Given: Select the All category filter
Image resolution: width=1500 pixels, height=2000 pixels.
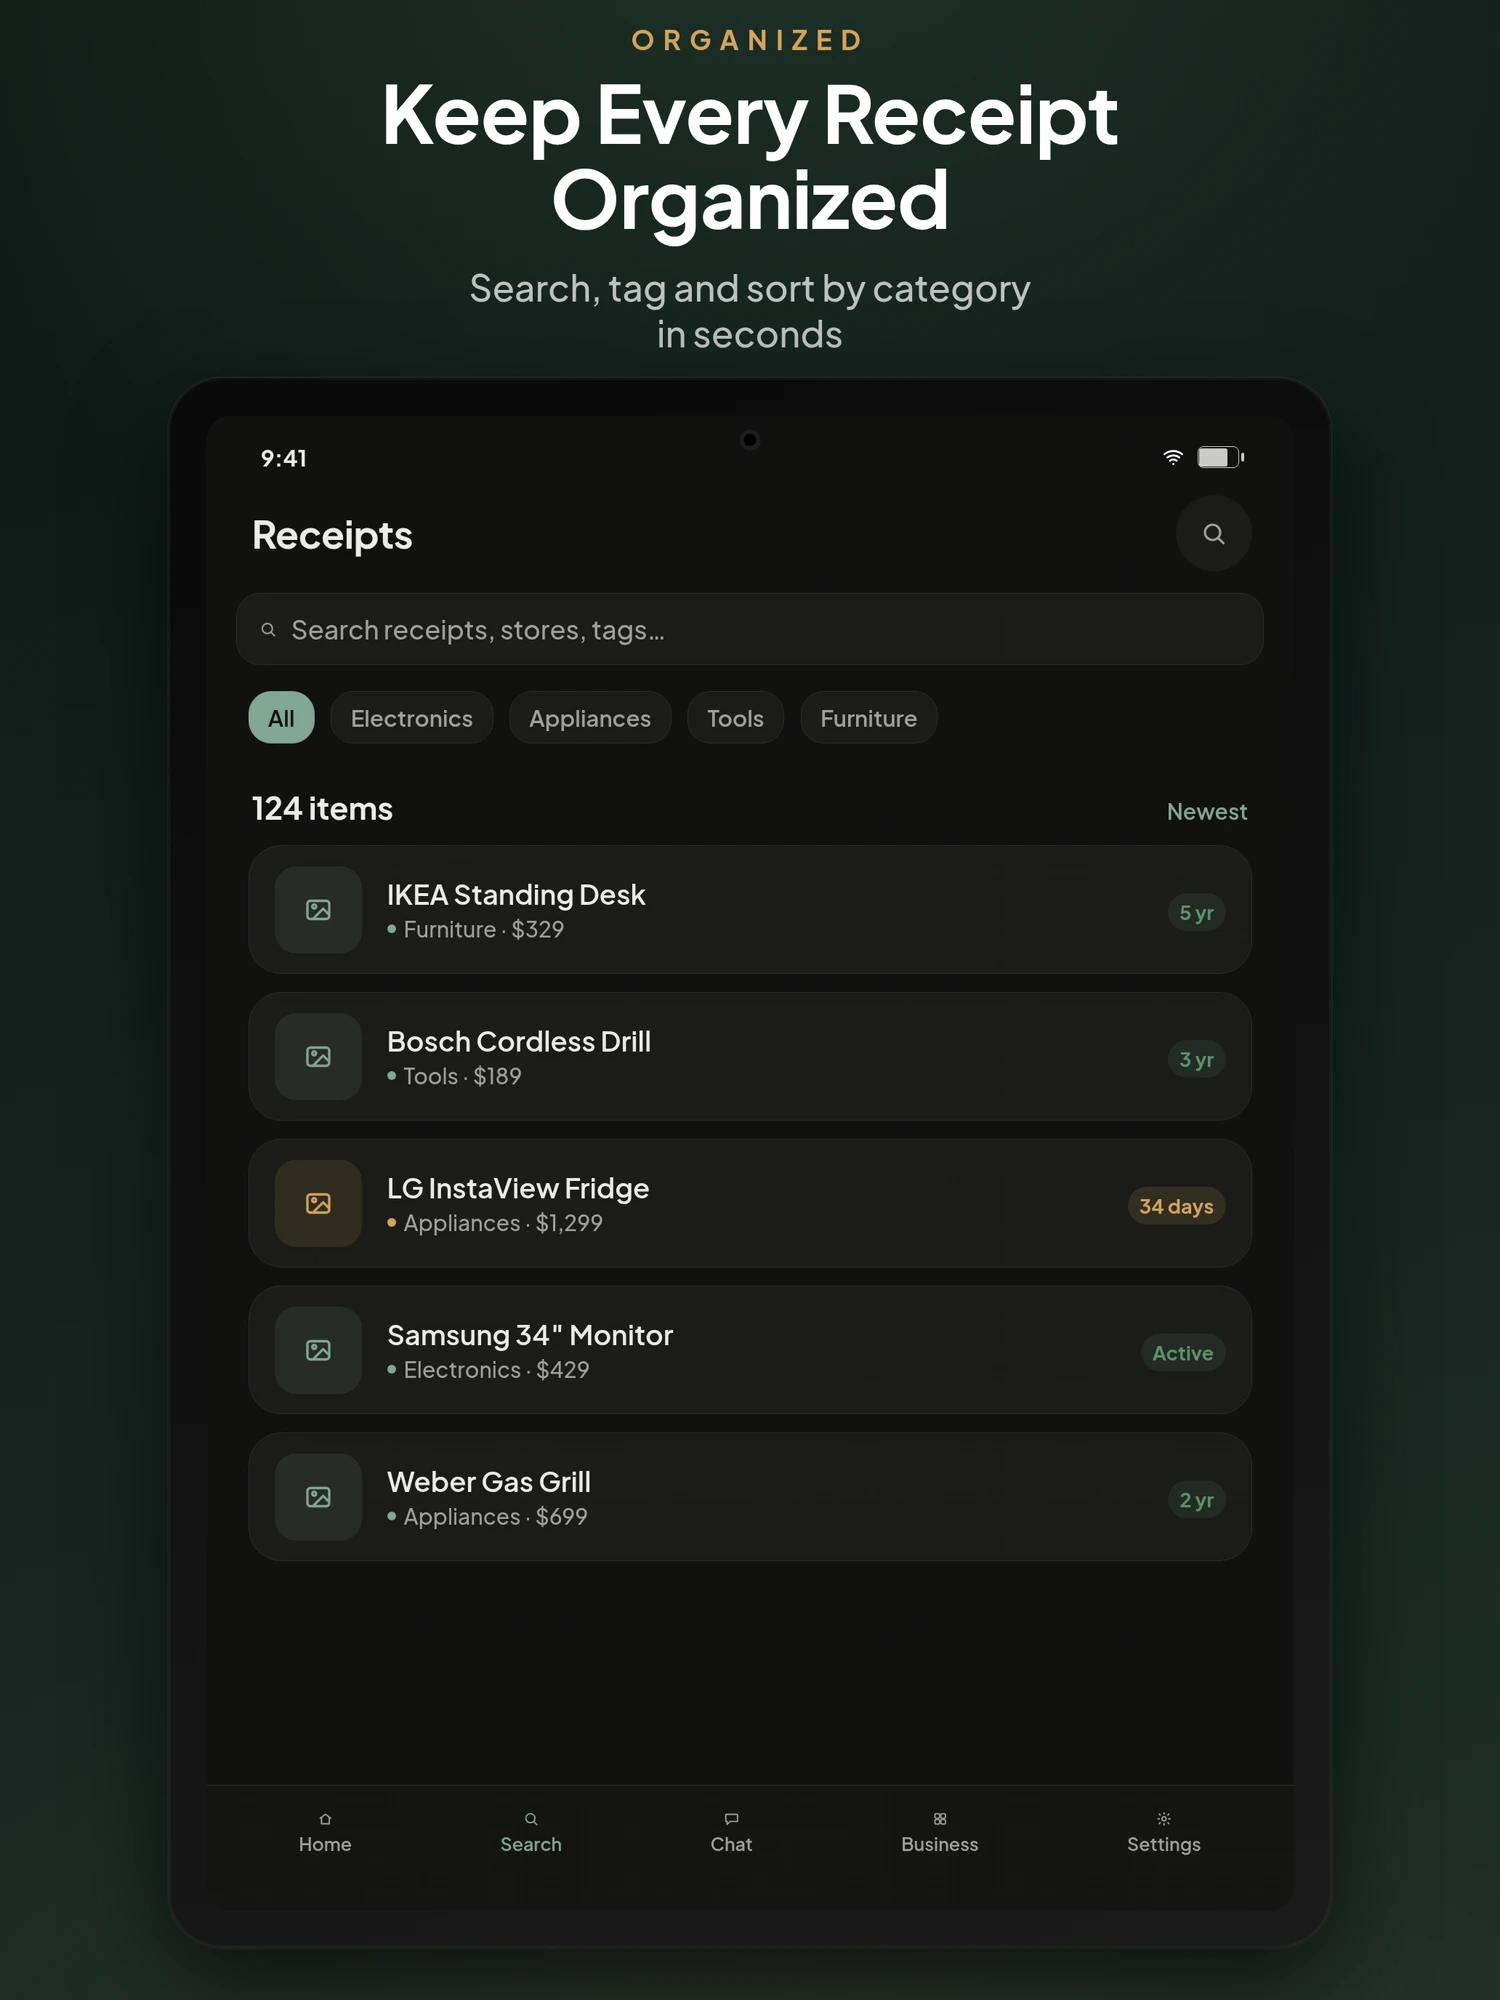Looking at the screenshot, I should (x=281, y=718).
